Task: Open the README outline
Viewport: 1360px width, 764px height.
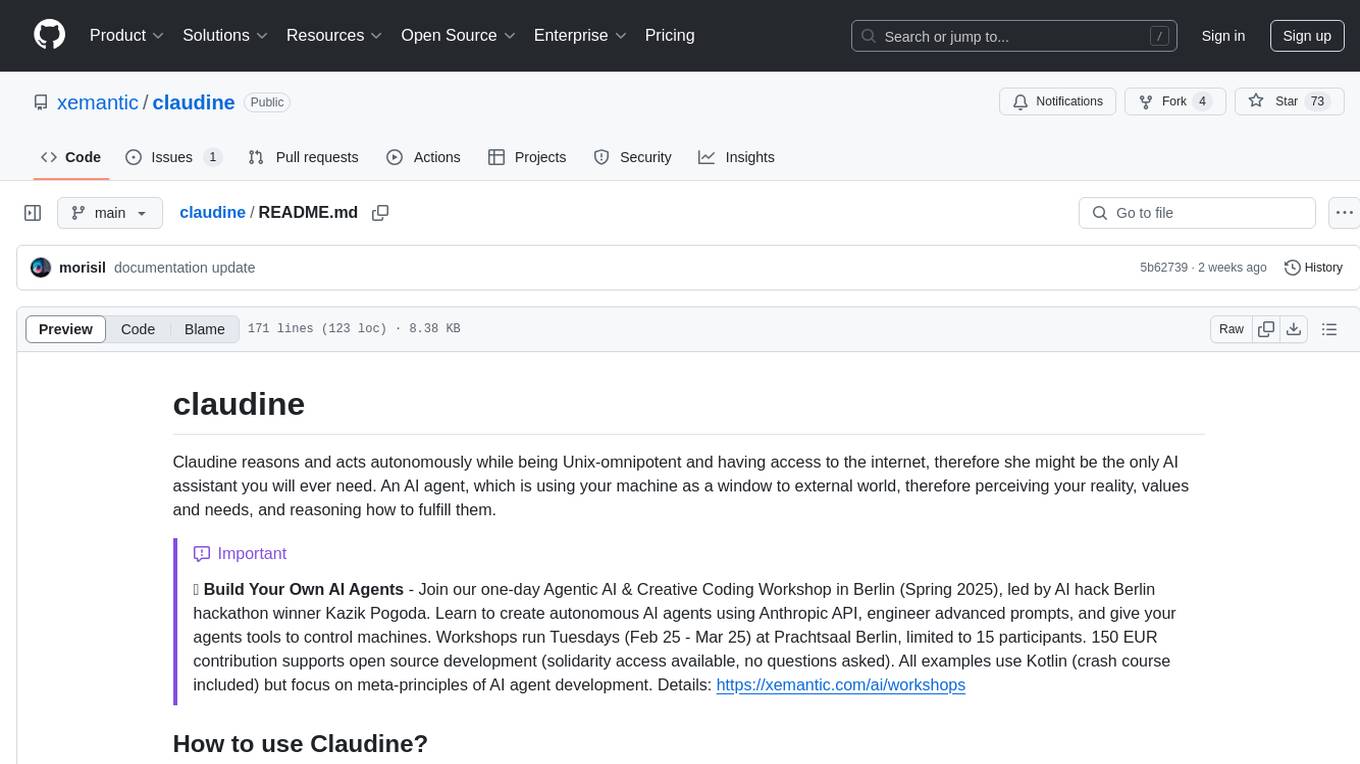Action: pyautogui.click(x=1329, y=329)
